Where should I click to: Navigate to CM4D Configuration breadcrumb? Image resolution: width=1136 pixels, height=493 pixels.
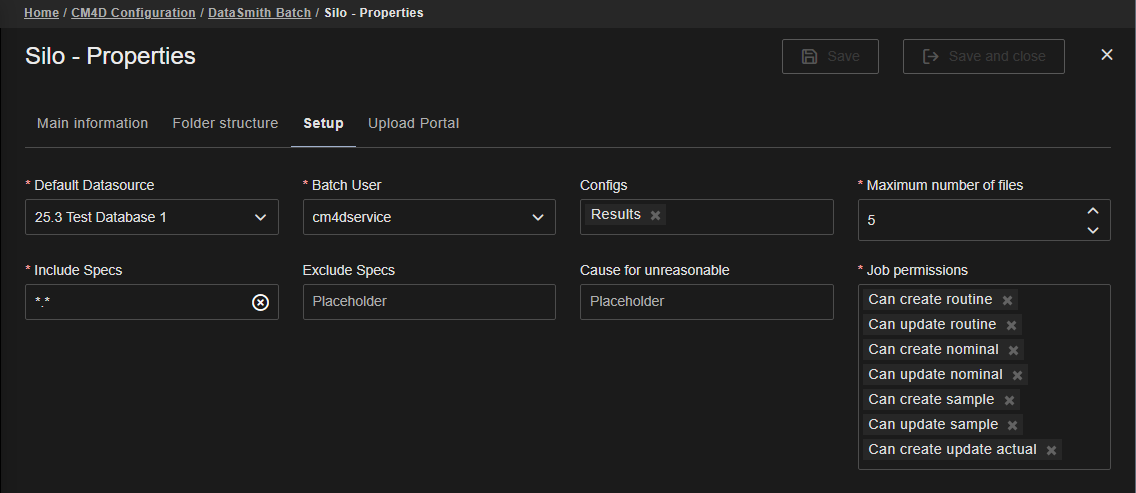point(133,13)
